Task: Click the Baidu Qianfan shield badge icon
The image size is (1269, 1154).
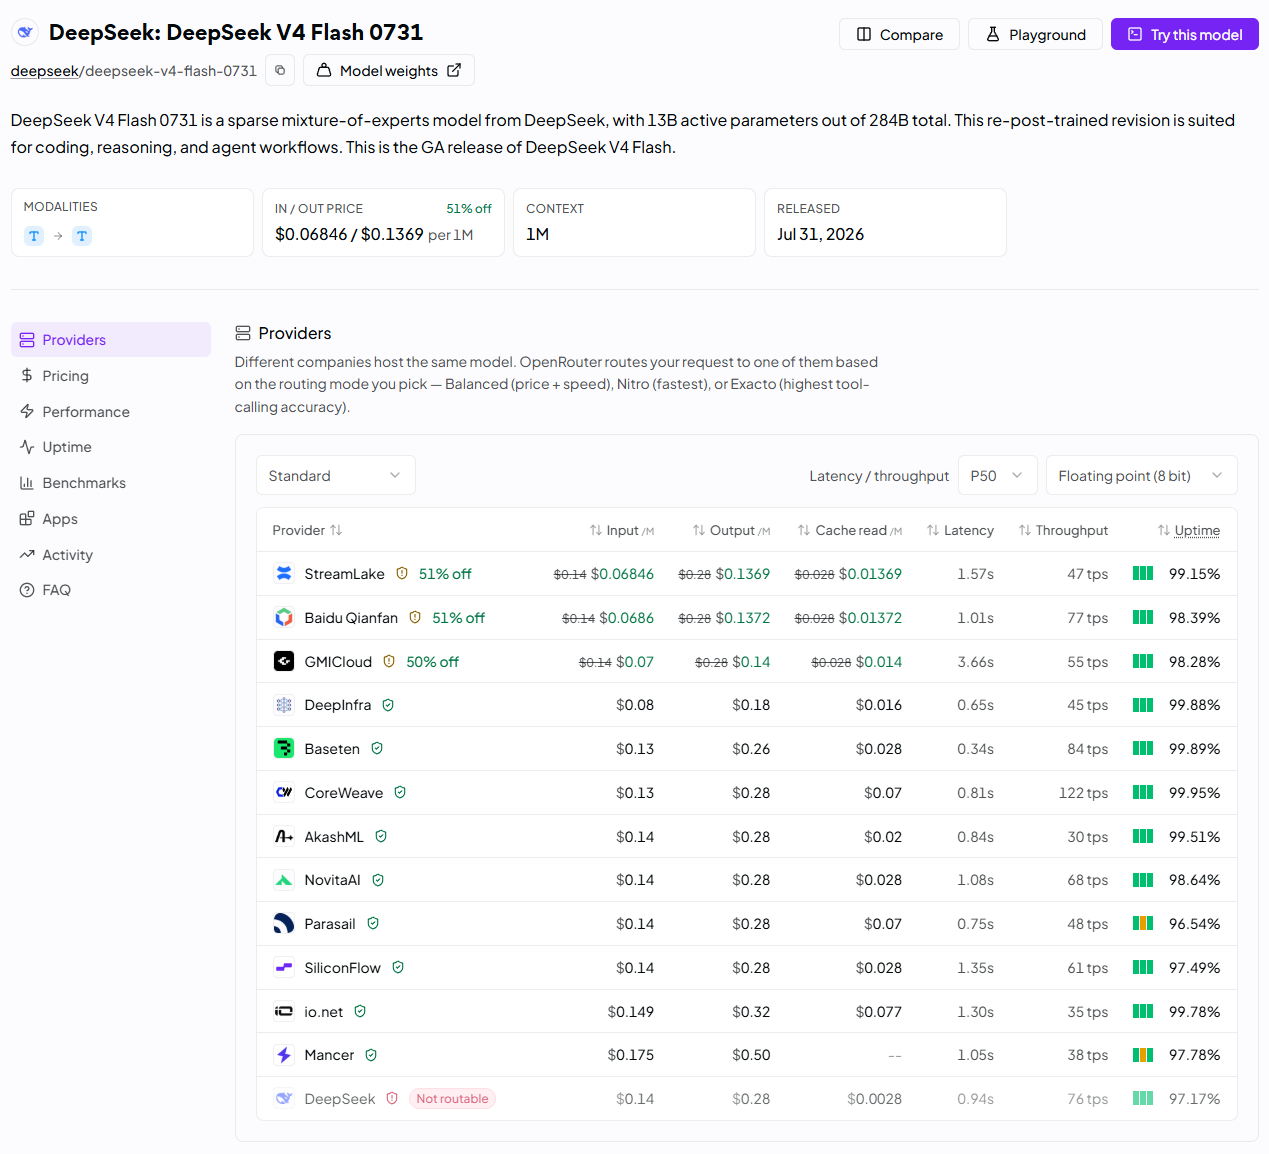Action: click(415, 618)
